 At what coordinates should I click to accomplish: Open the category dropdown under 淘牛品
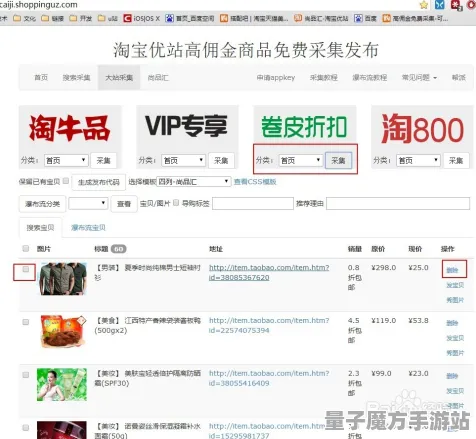(x=66, y=161)
